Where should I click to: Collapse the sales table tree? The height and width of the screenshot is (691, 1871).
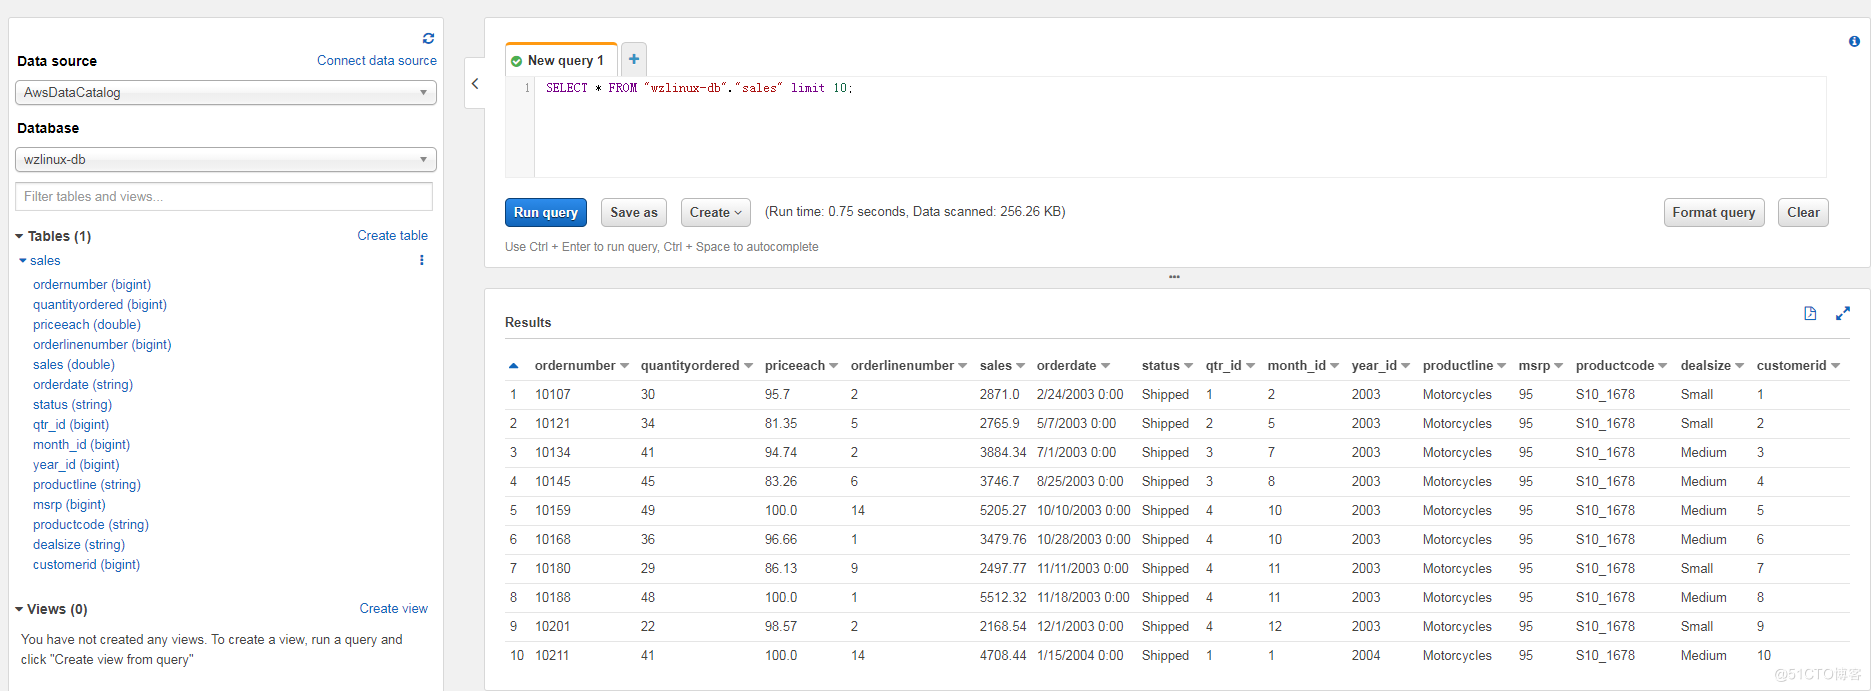pyautogui.click(x=23, y=261)
